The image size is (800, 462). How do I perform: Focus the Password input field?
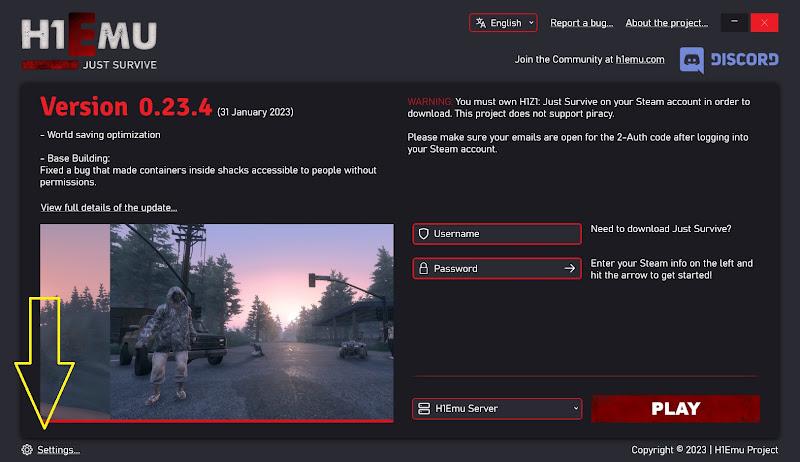pos(497,268)
